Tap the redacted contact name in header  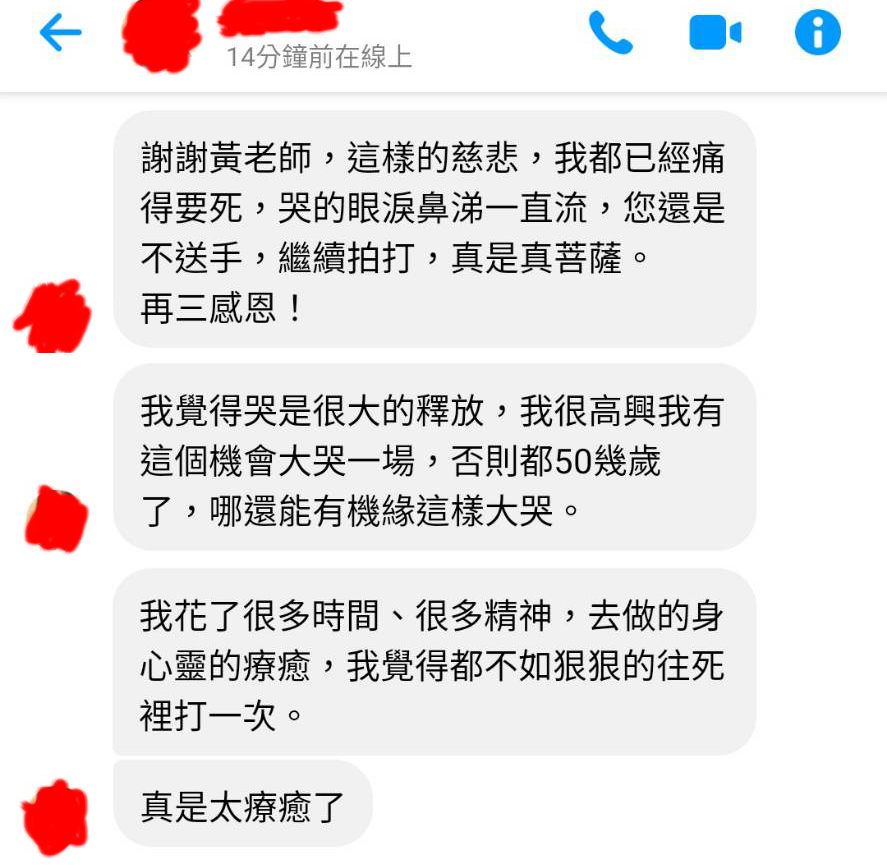(x=280, y=18)
